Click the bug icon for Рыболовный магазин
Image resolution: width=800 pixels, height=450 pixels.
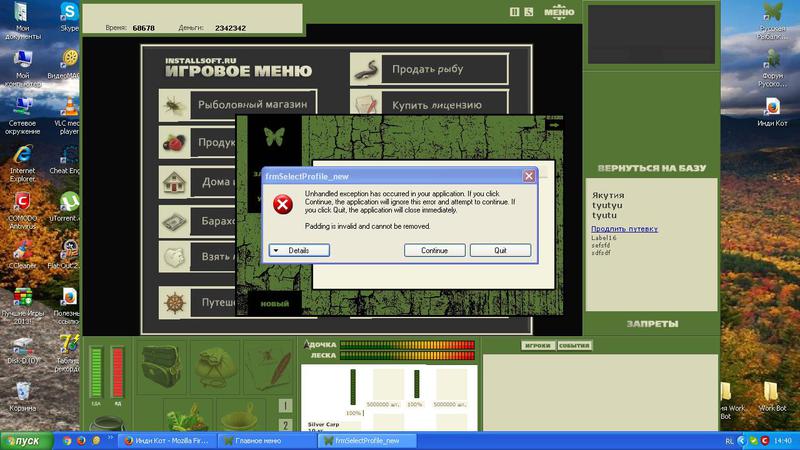click(174, 106)
